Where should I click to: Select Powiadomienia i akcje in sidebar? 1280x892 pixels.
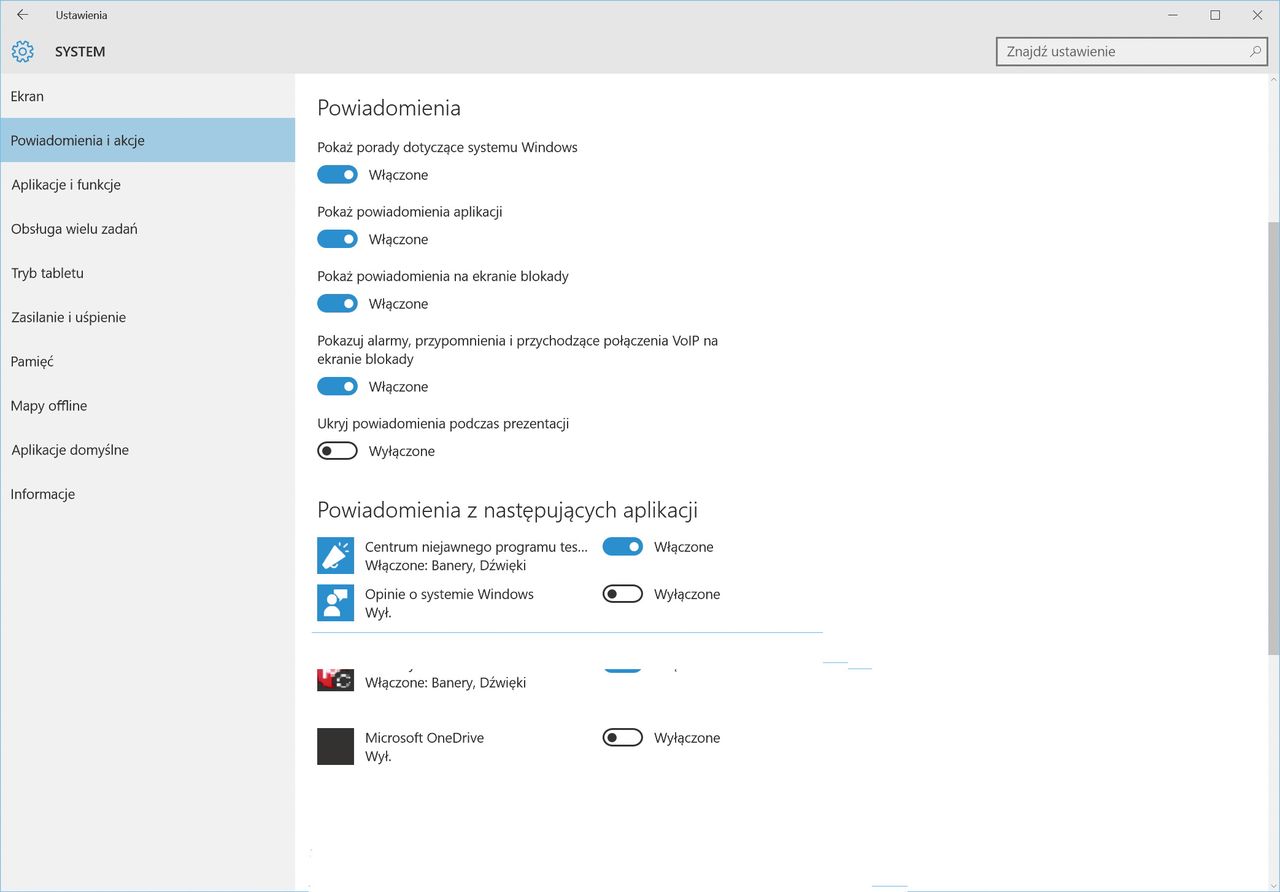148,140
